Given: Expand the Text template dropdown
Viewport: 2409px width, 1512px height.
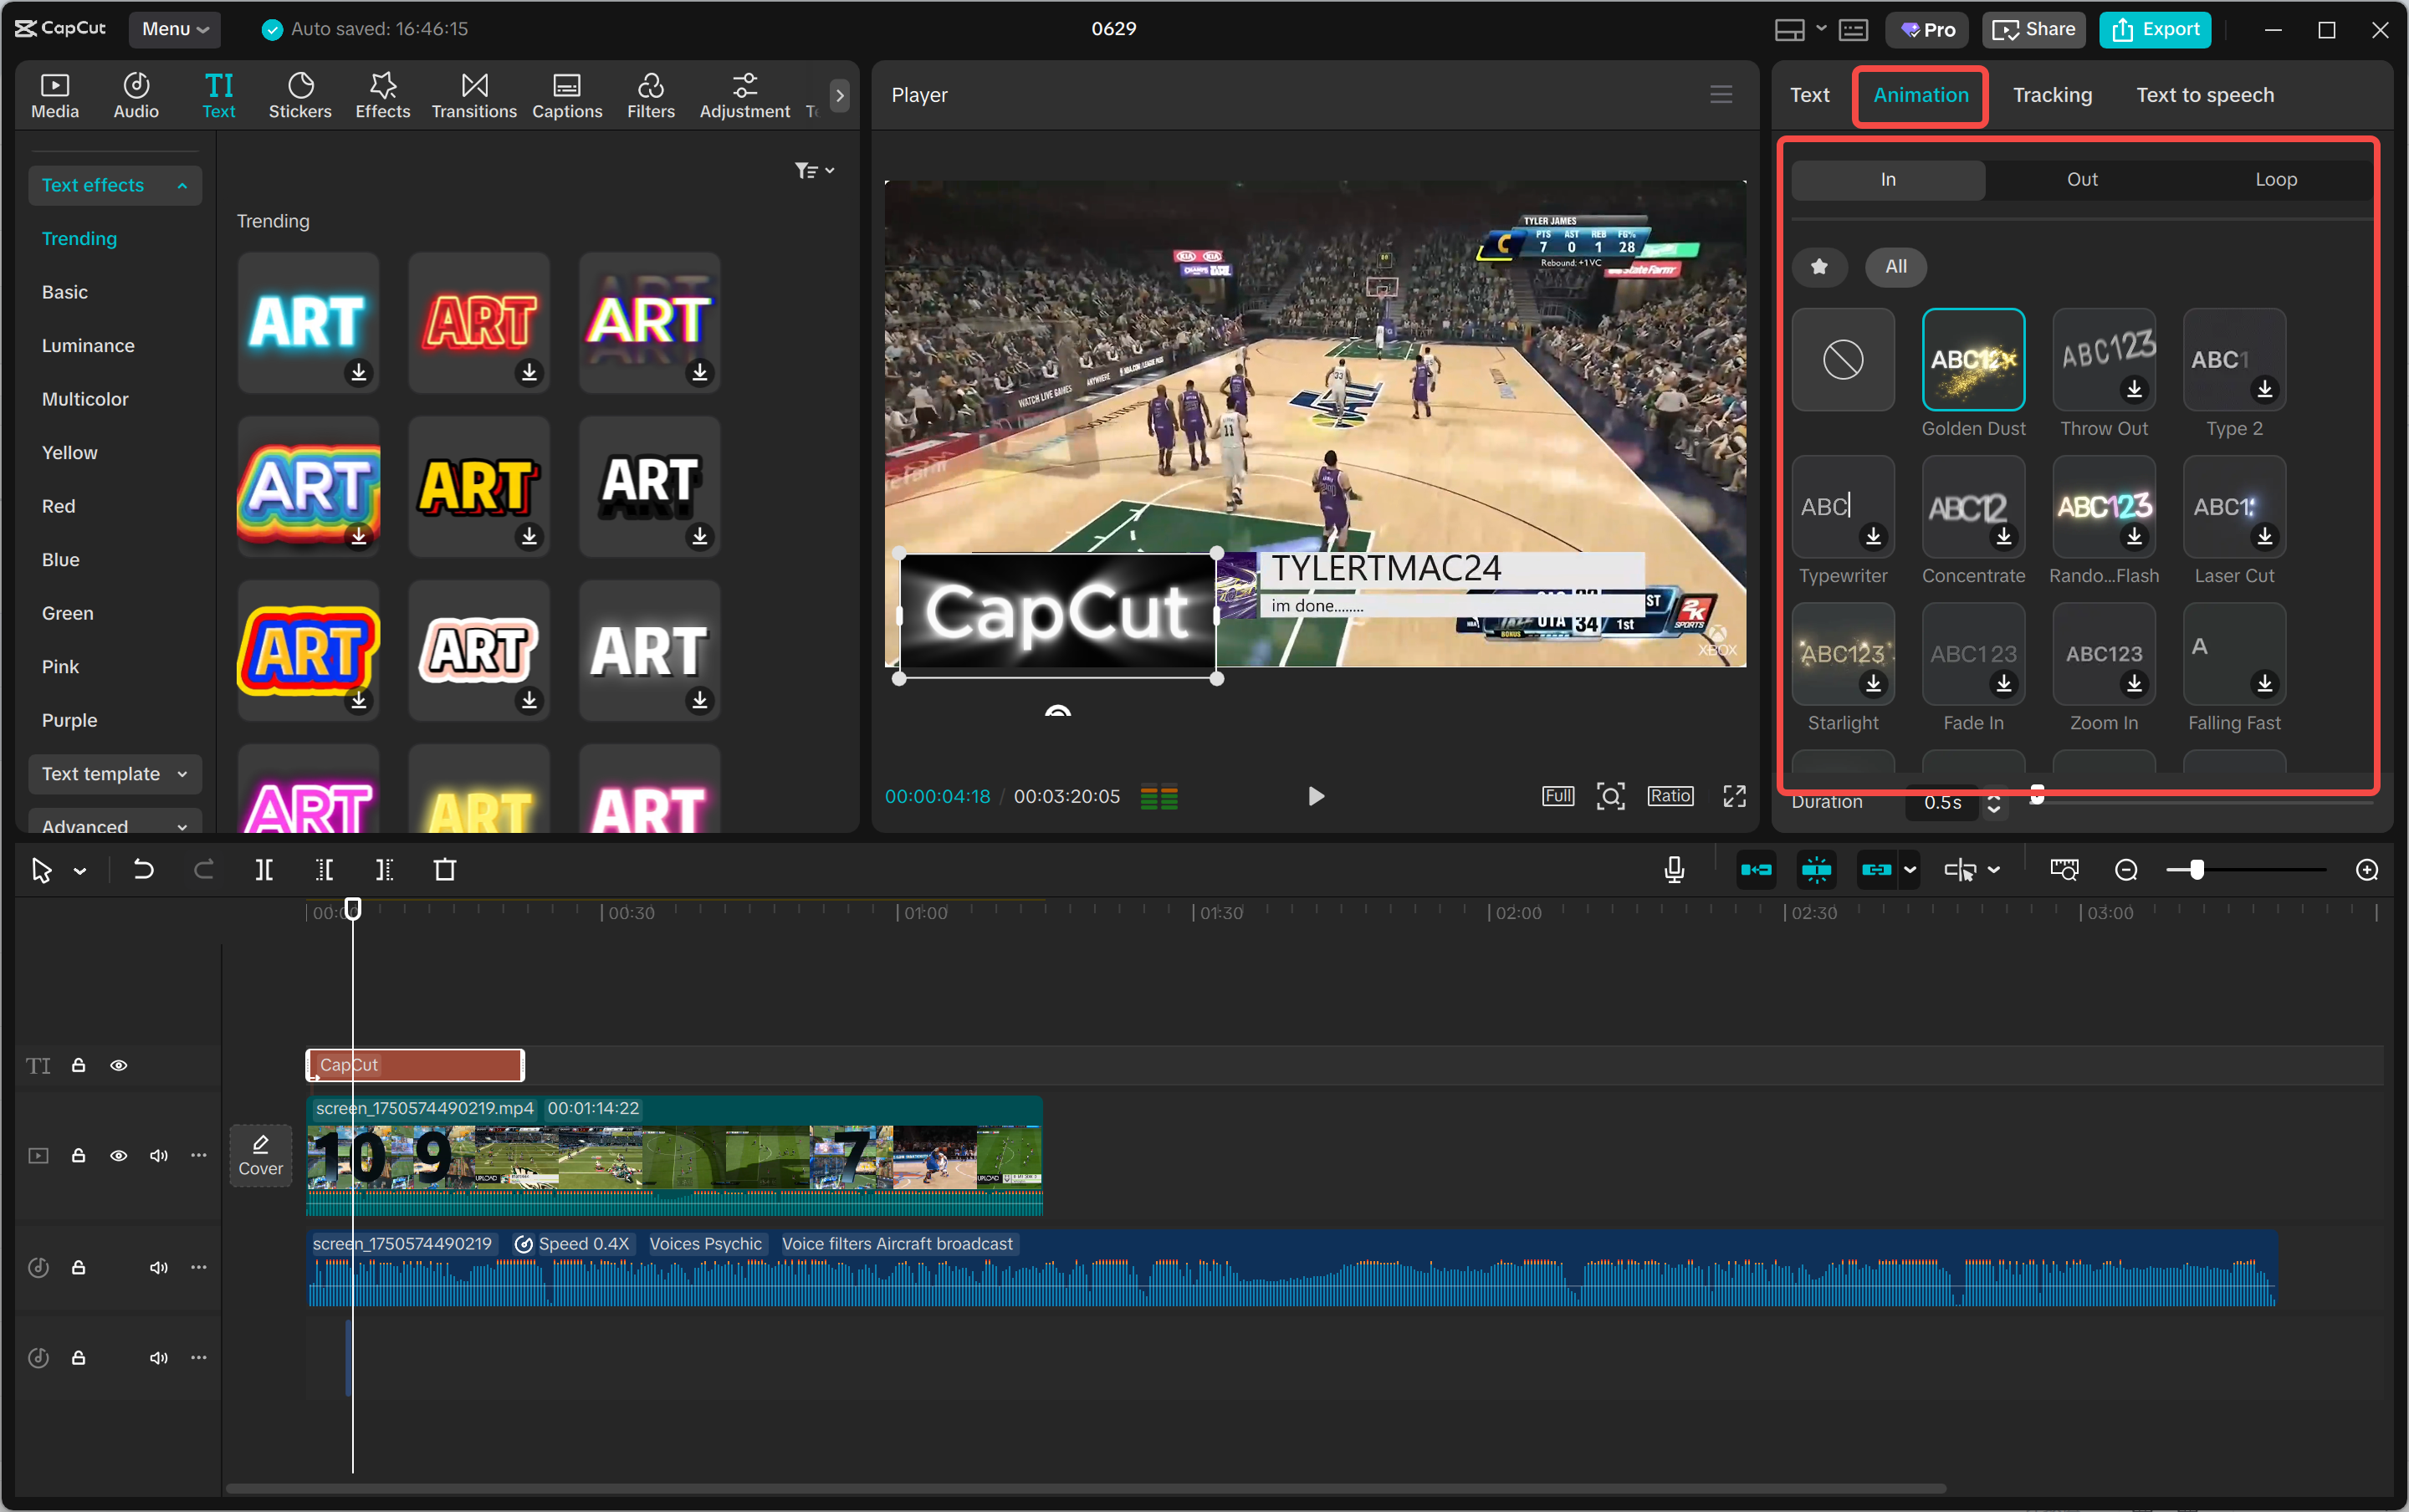Looking at the screenshot, I should tap(114, 773).
